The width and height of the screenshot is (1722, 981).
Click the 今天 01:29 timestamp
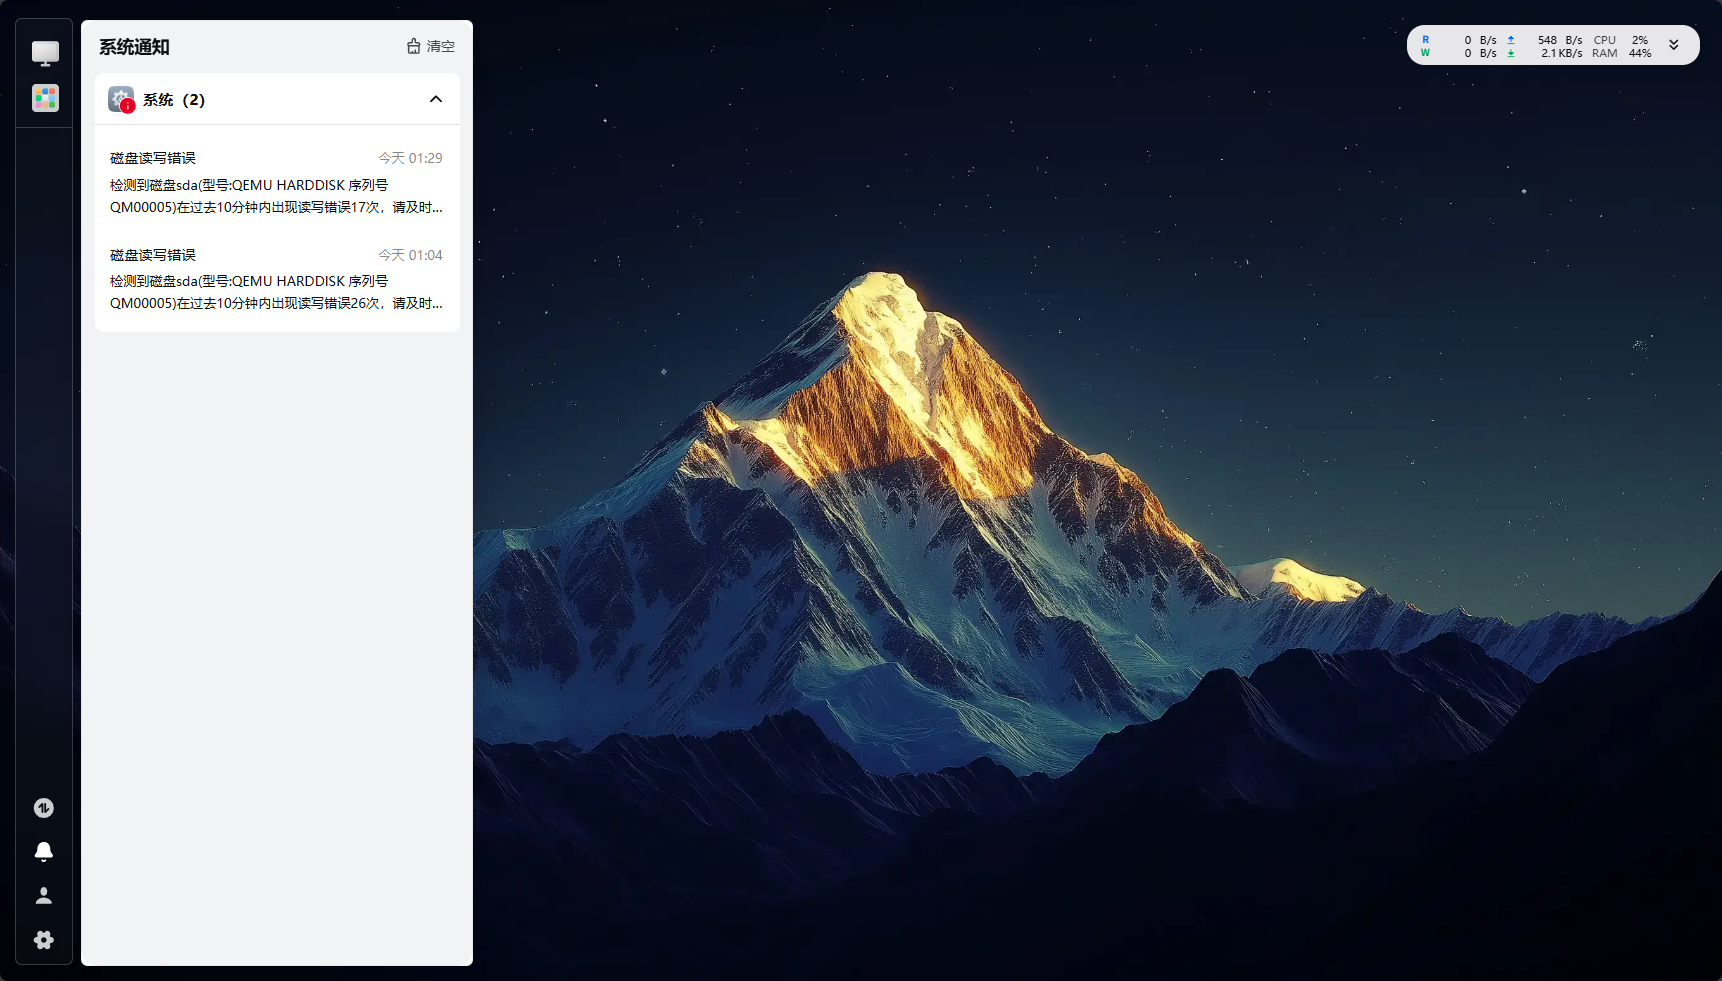point(410,158)
